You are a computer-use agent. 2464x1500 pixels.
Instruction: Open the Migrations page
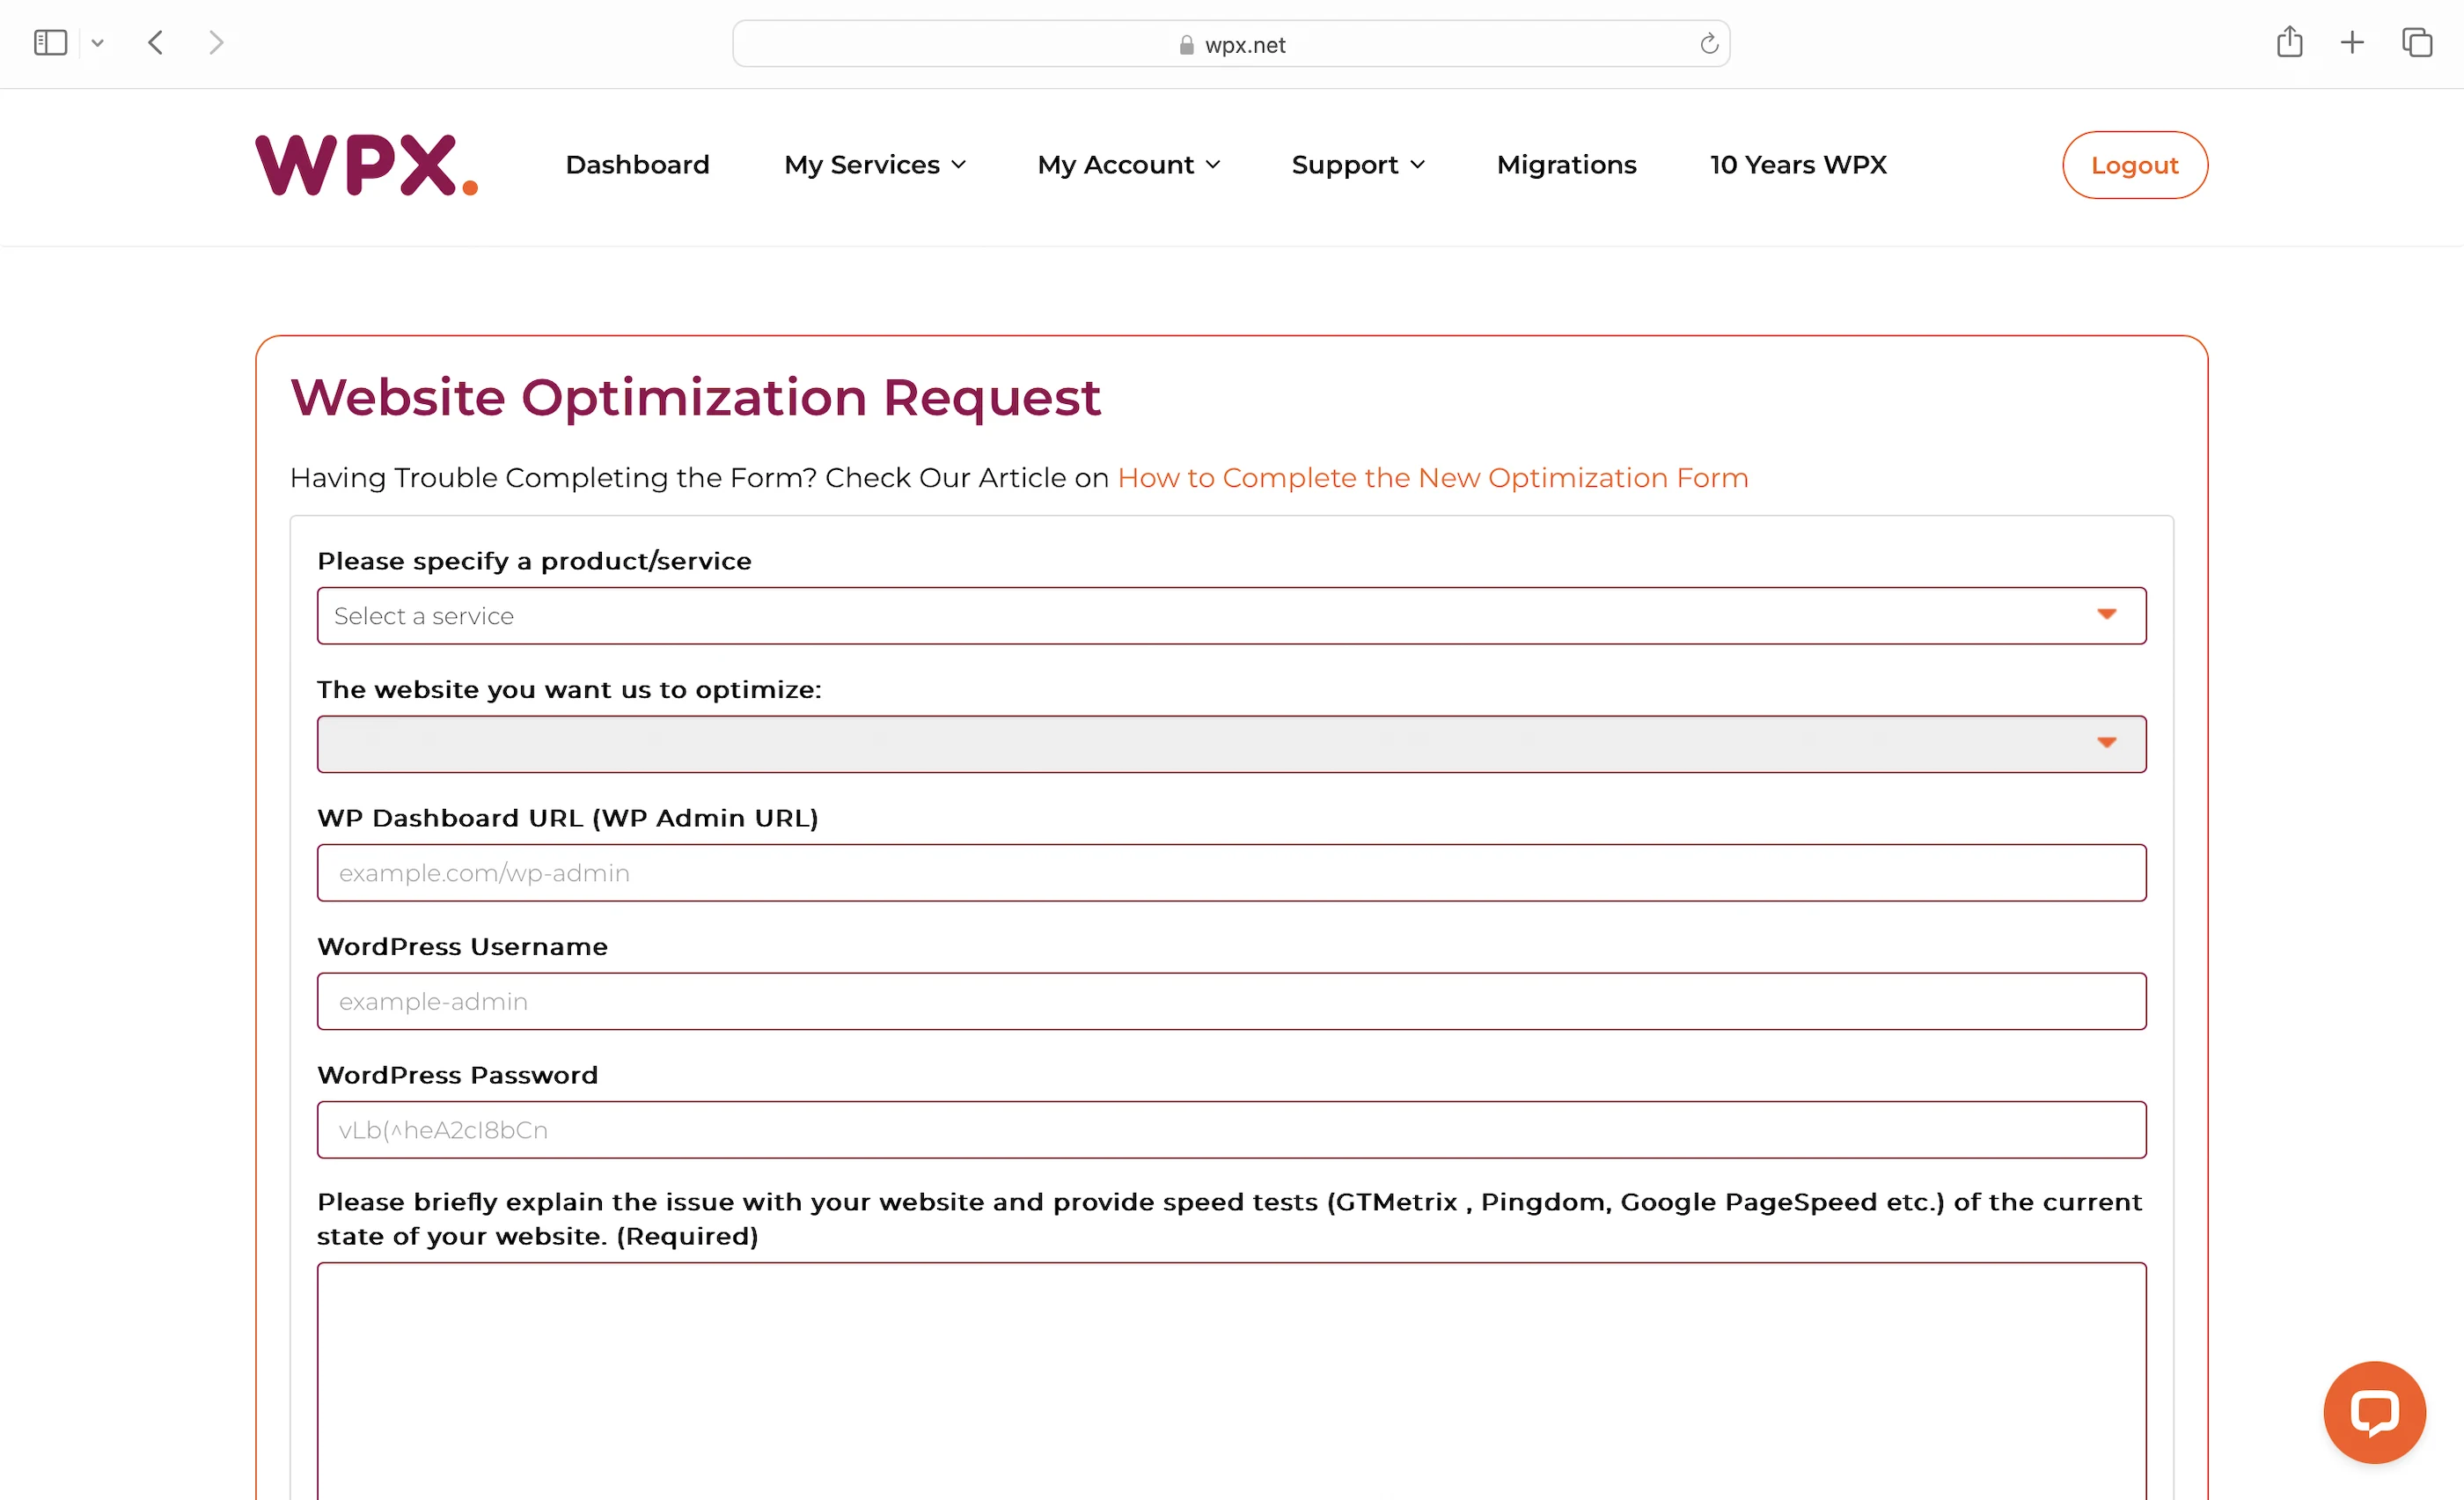1566,165
